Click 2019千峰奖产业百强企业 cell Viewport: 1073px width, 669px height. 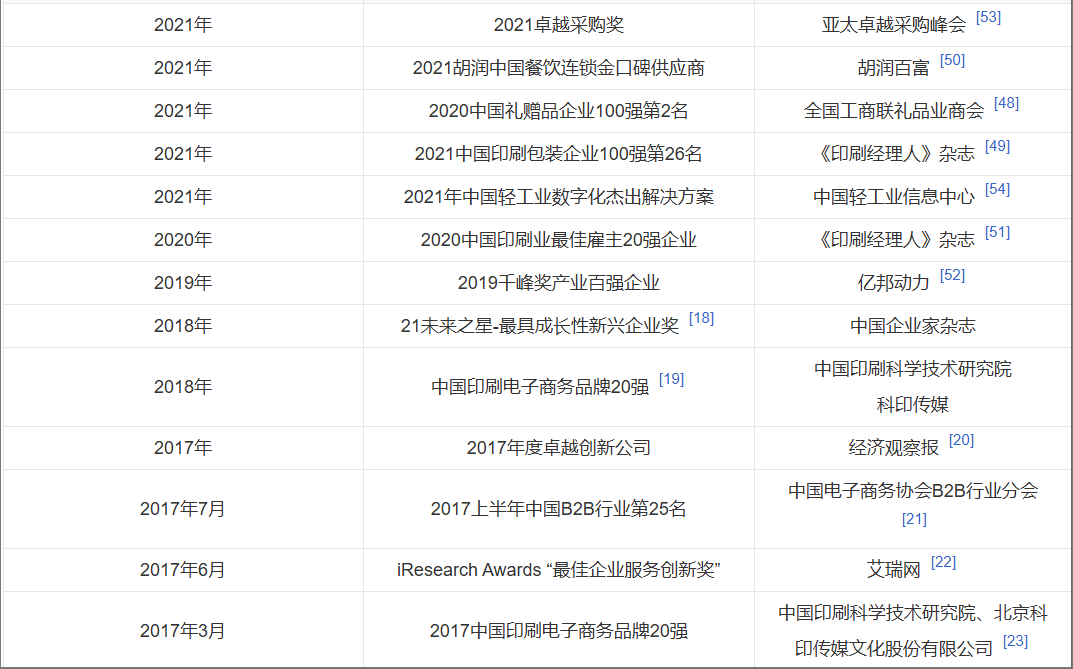point(558,283)
